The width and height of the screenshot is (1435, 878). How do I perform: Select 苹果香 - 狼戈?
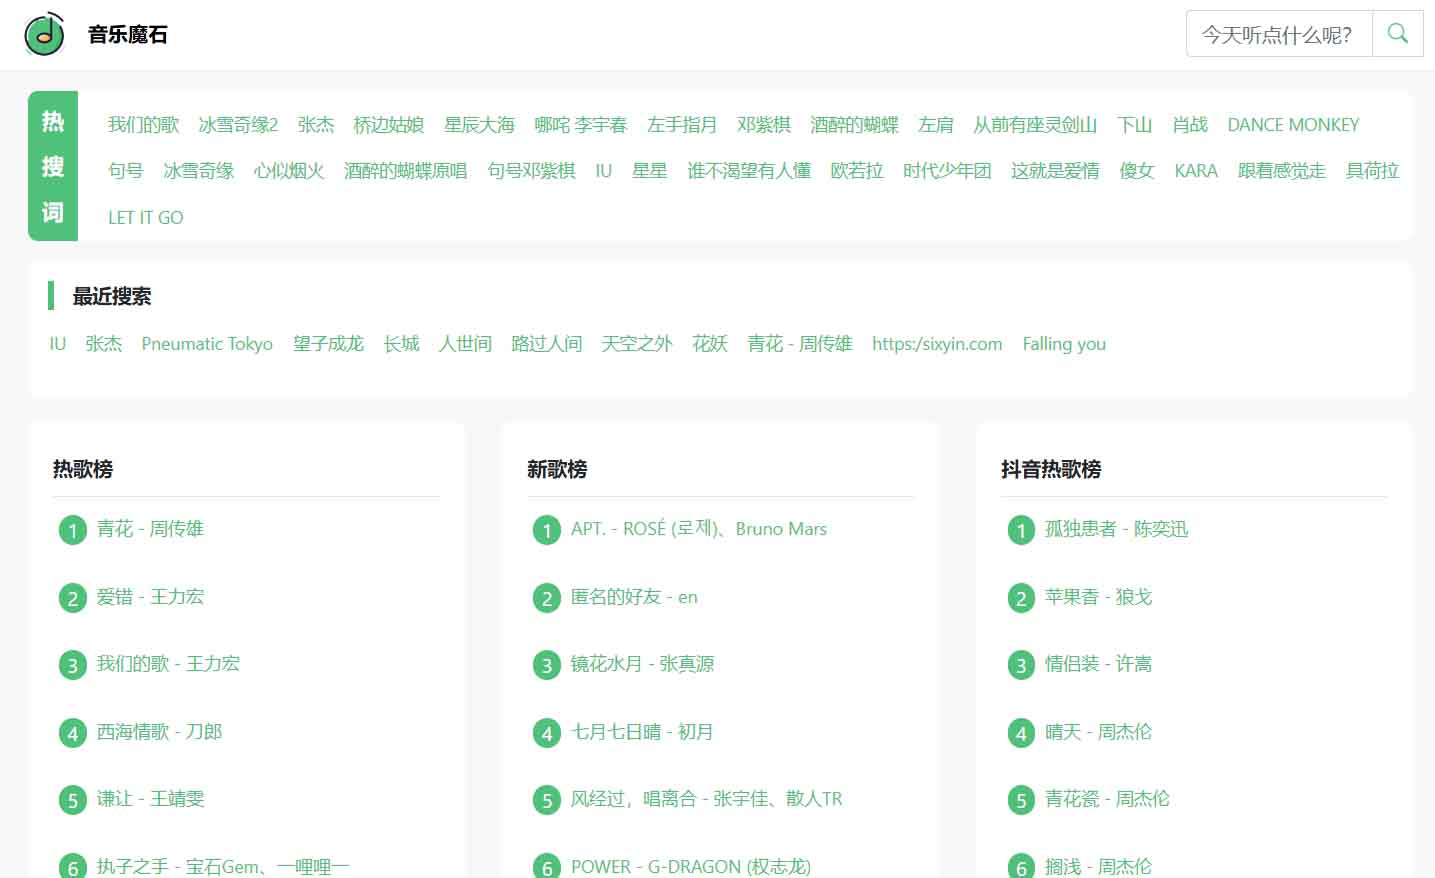click(1098, 597)
